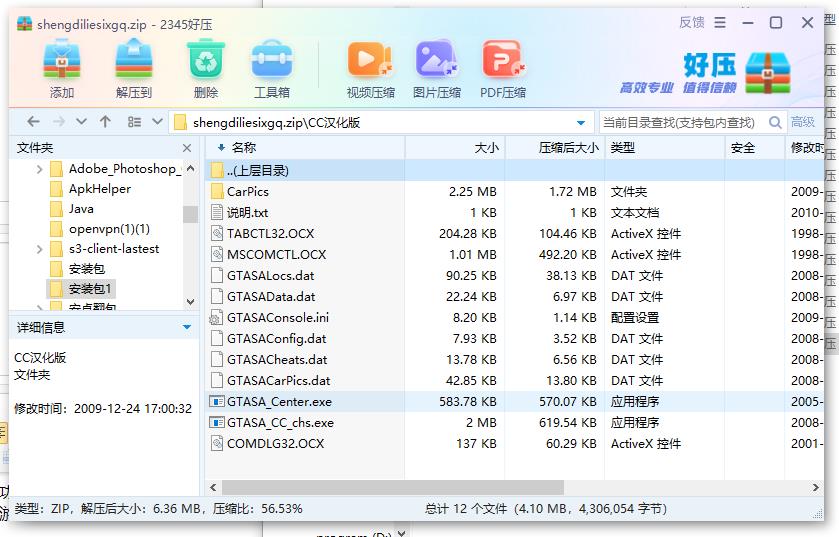Screen dimensions: 839x537
Task: Open the hamburger menu in title bar
Action: 720,22
